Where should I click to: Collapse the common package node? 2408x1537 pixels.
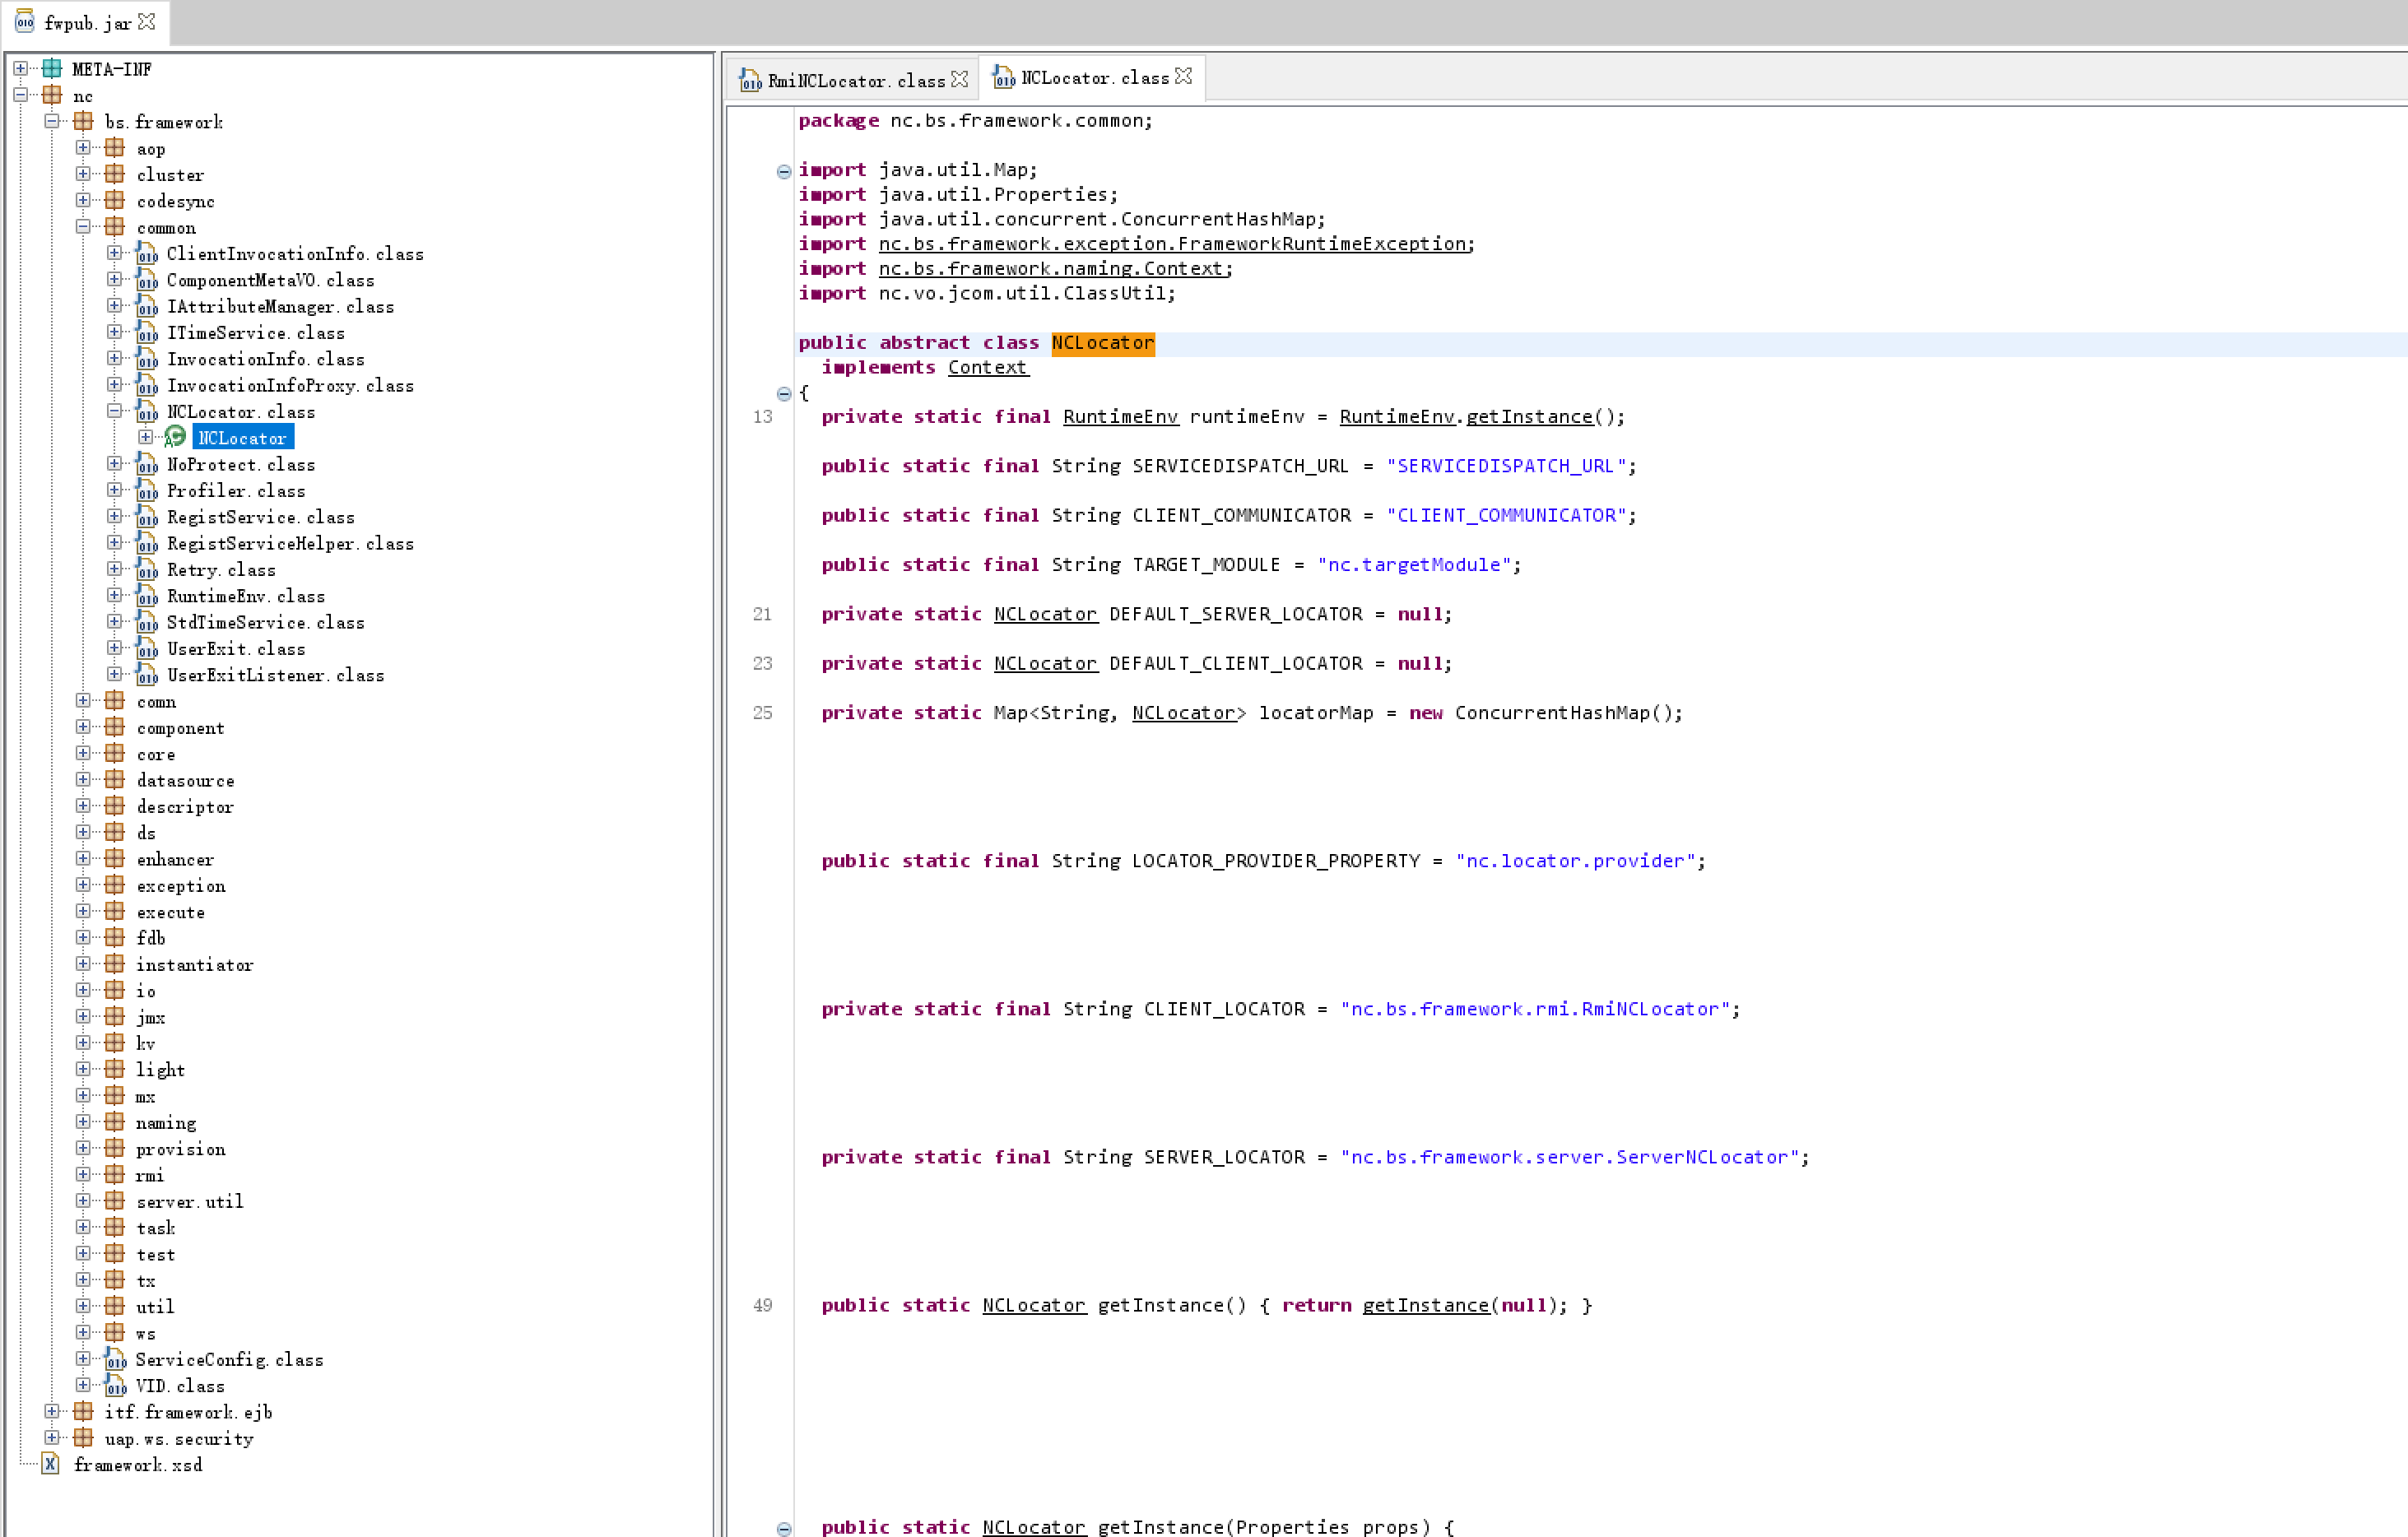(83, 227)
